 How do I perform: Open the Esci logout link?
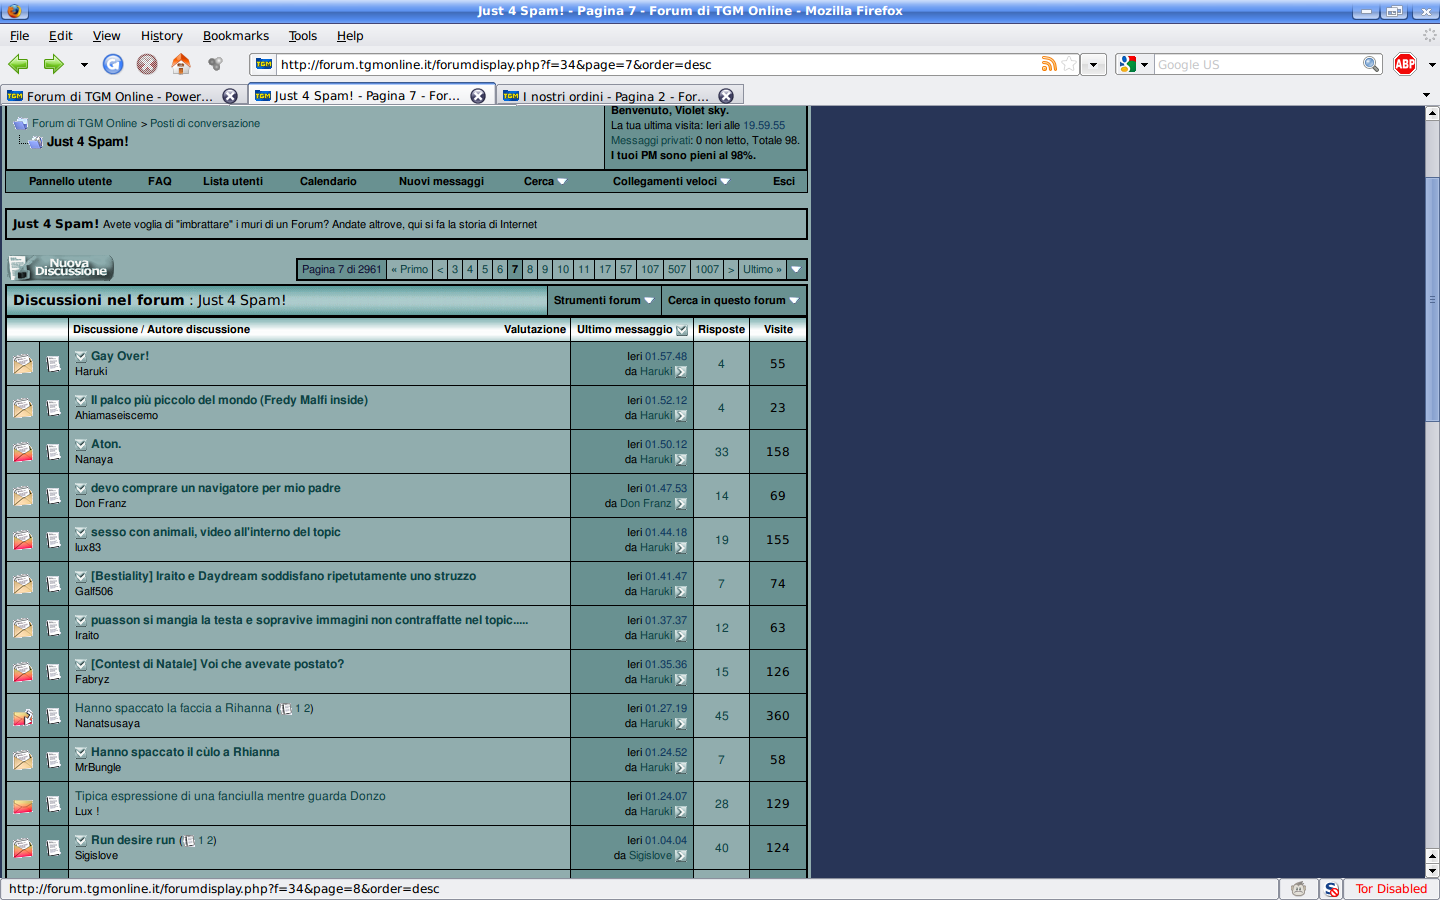[x=784, y=181]
